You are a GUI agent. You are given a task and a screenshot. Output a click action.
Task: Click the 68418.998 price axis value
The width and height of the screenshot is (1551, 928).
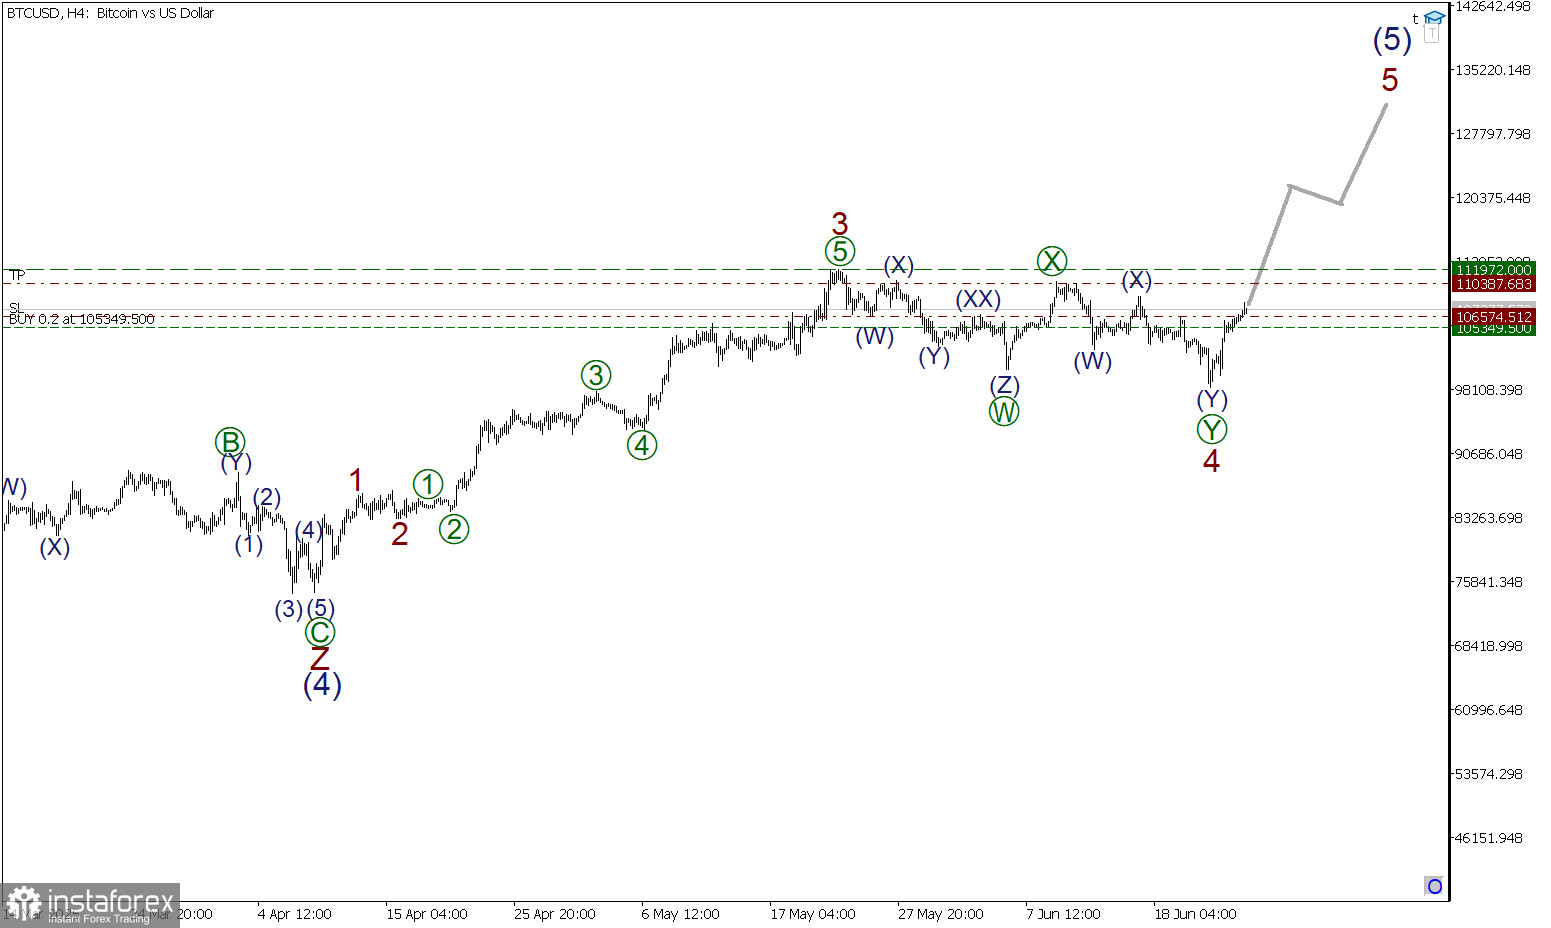(1490, 646)
